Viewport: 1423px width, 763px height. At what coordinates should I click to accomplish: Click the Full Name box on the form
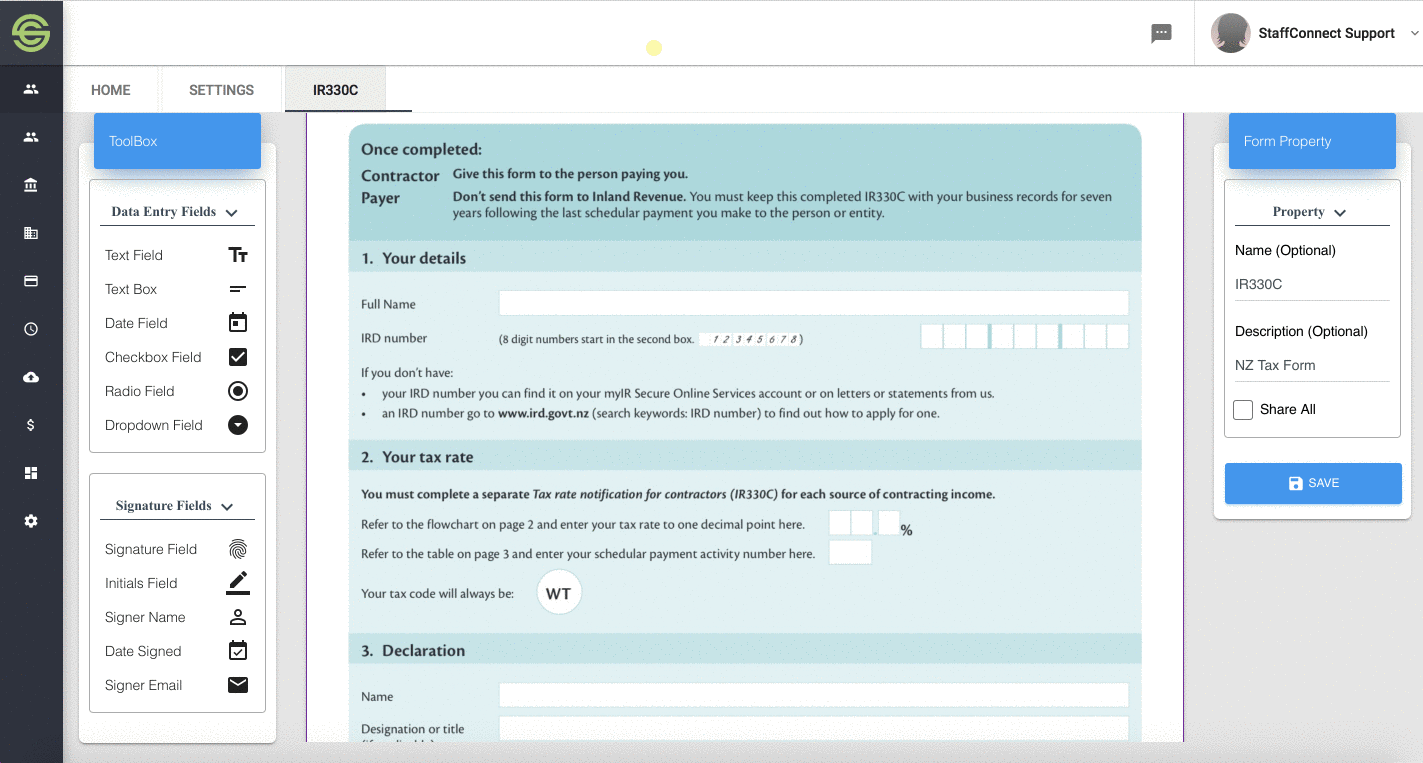pyautogui.click(x=813, y=303)
